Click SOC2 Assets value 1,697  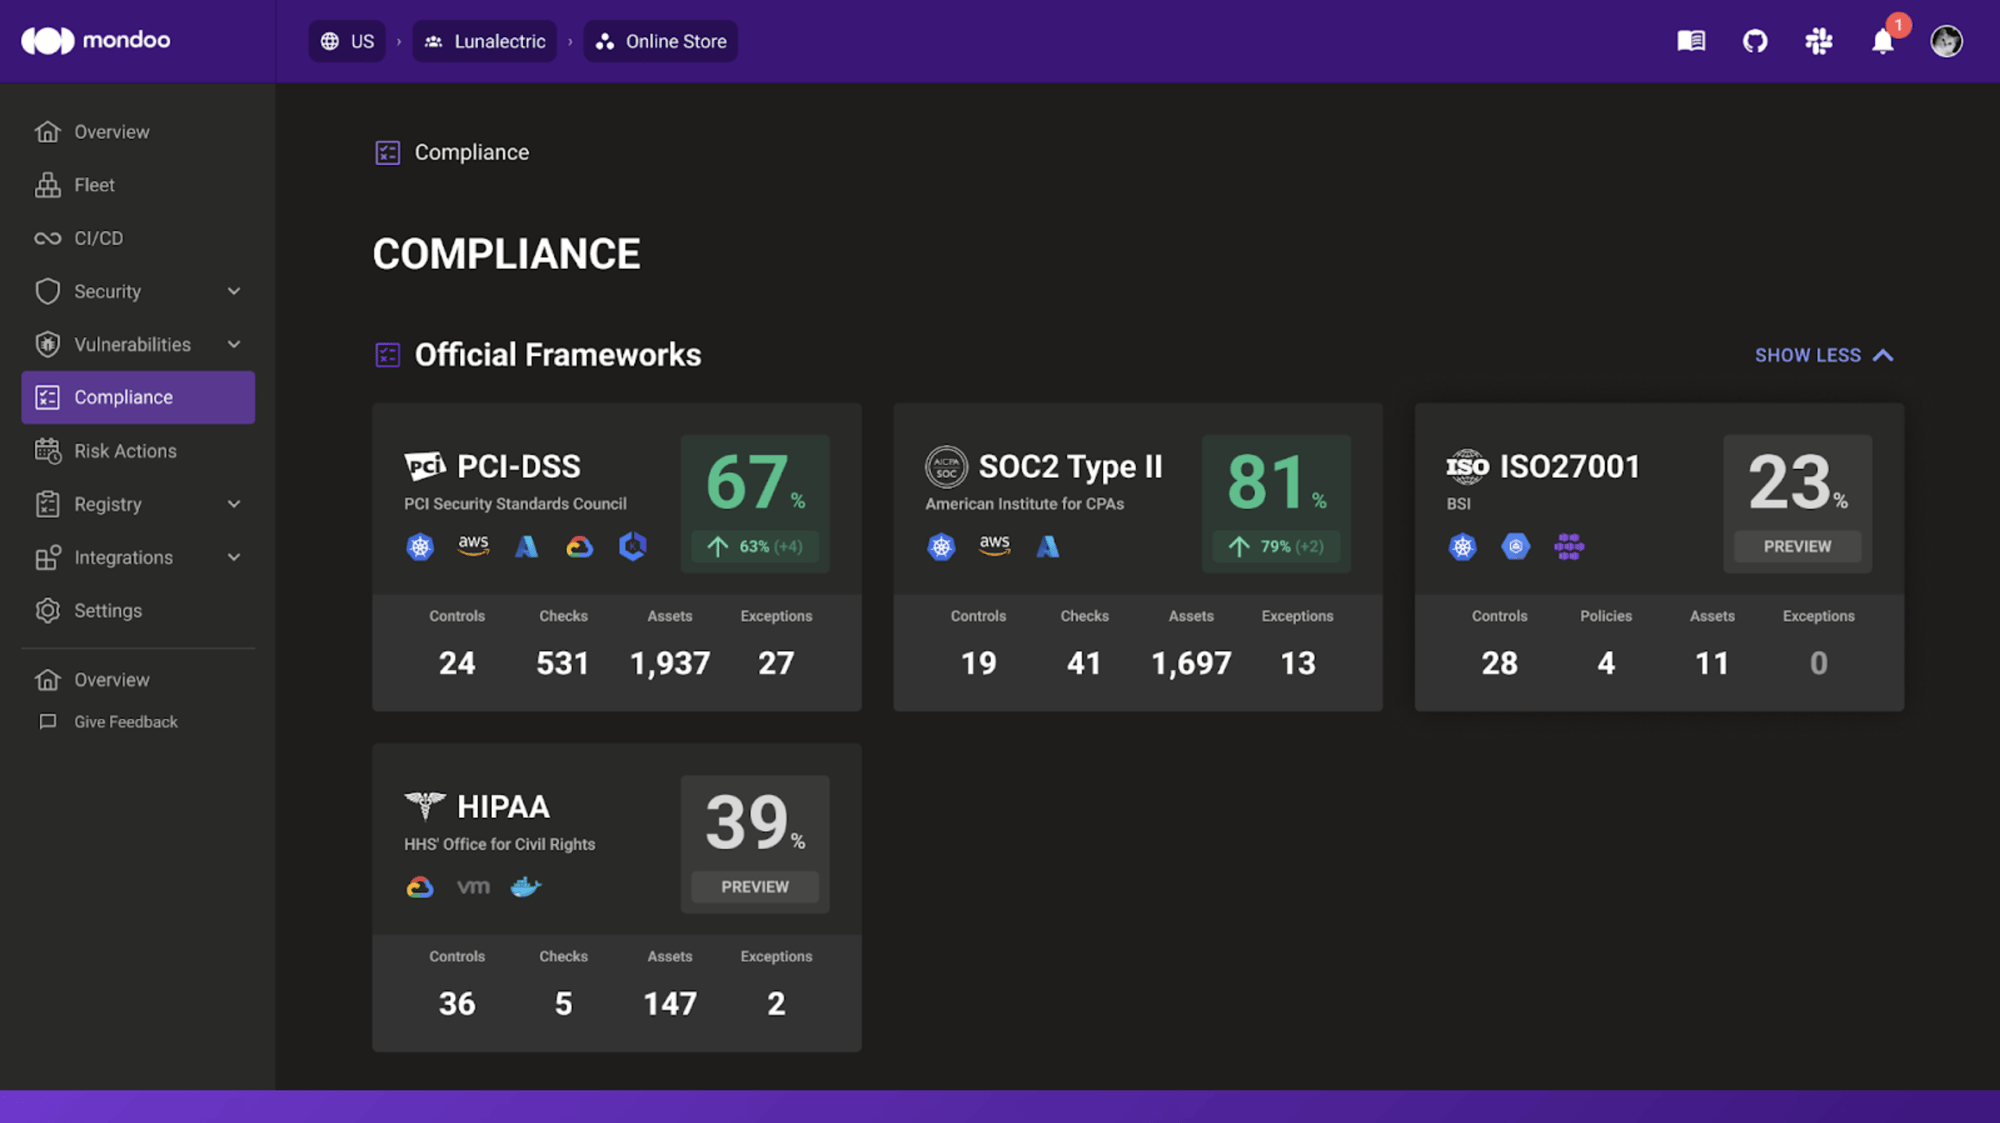(1191, 663)
